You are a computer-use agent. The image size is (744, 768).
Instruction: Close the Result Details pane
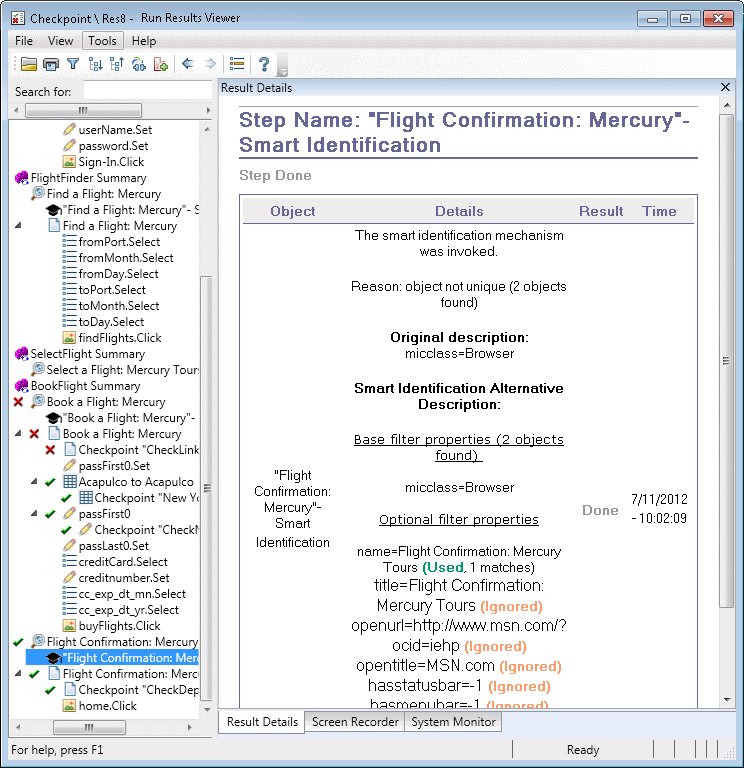[726, 88]
